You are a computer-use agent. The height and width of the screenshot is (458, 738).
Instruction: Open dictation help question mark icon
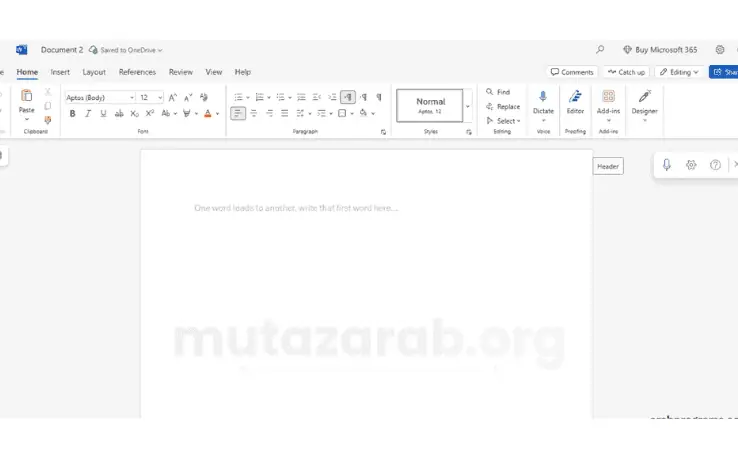(715, 165)
